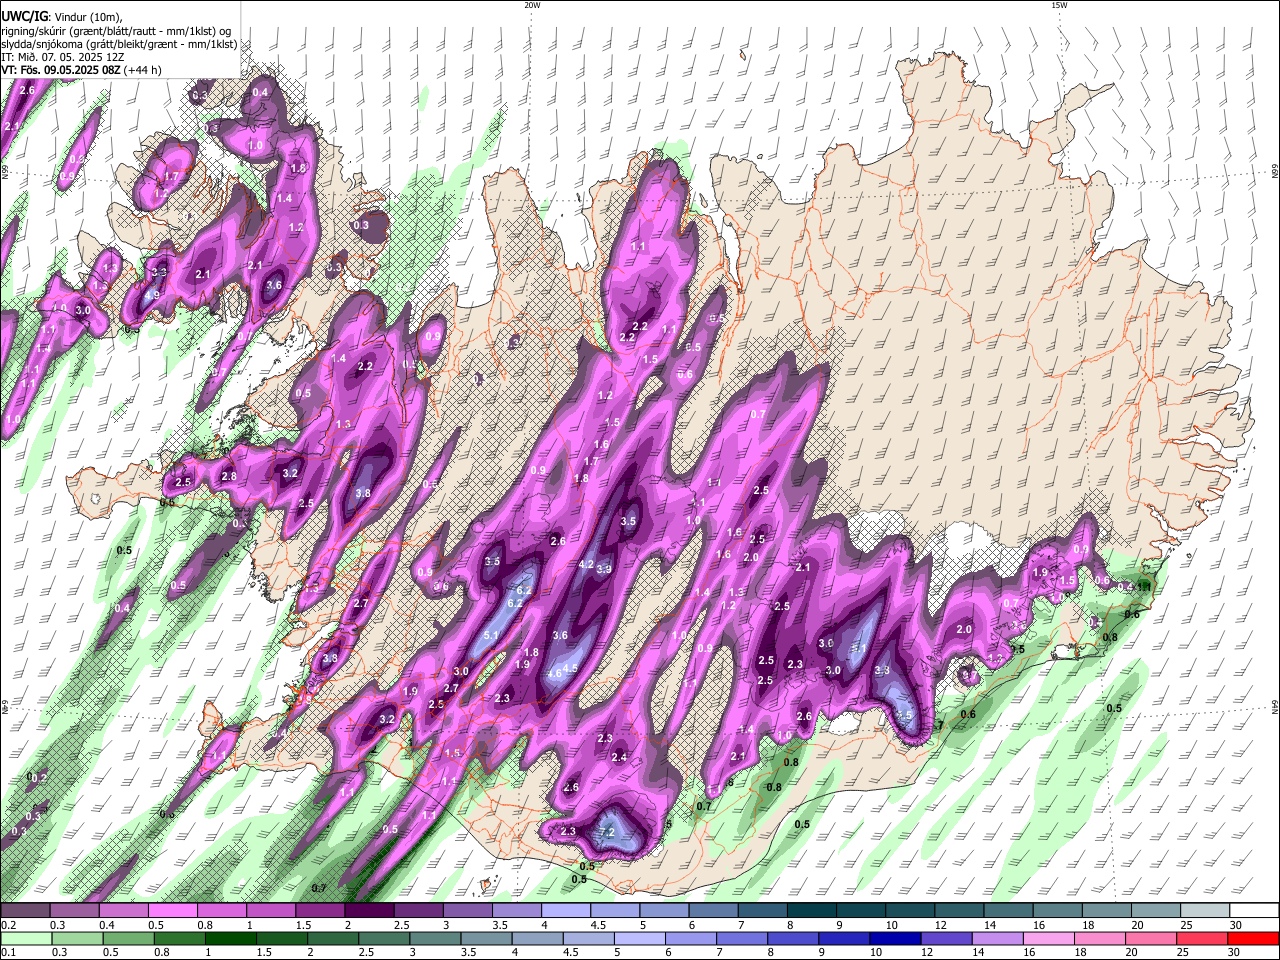Image resolution: width=1280 pixels, height=960 pixels.
Task: Click the grey-purple 0.2–0.3 swatch in top legend
Action: [25, 911]
